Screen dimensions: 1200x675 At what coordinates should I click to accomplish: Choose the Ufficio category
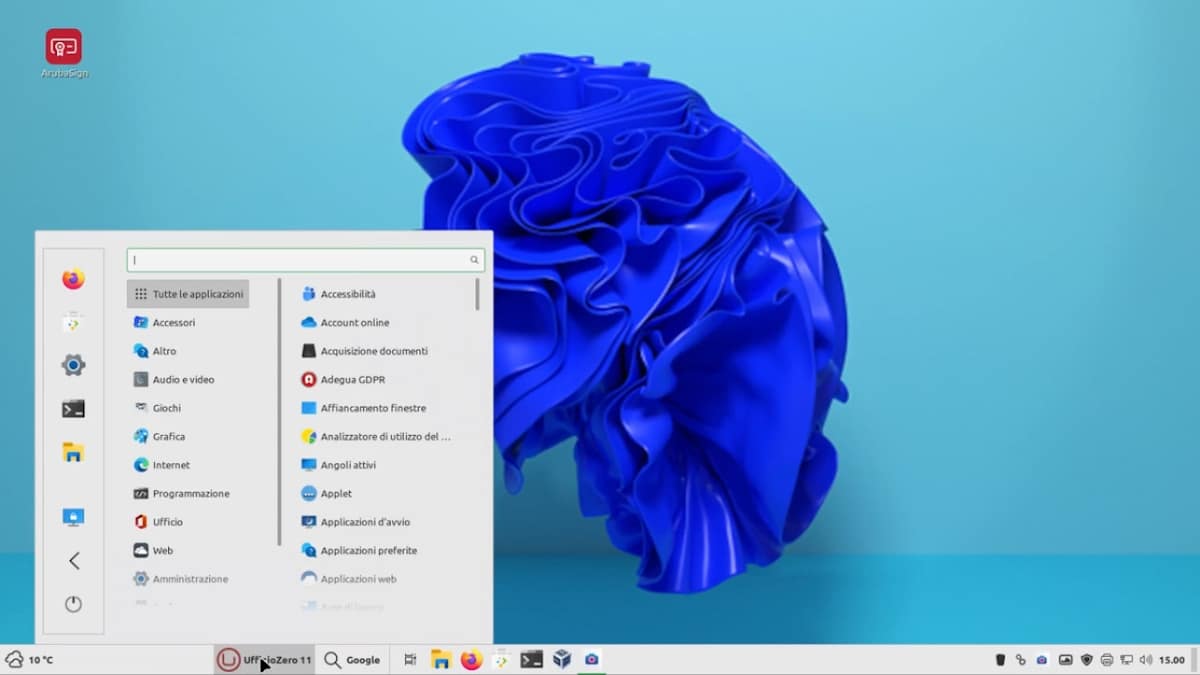168,522
